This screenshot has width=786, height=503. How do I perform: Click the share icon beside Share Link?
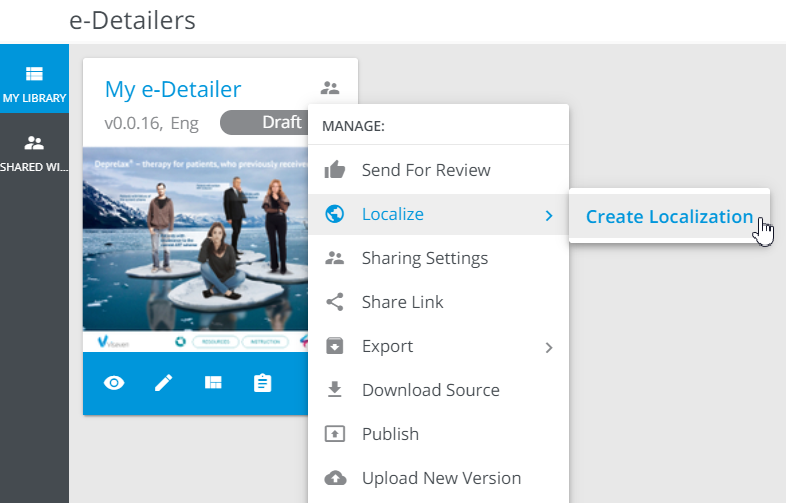(x=335, y=302)
